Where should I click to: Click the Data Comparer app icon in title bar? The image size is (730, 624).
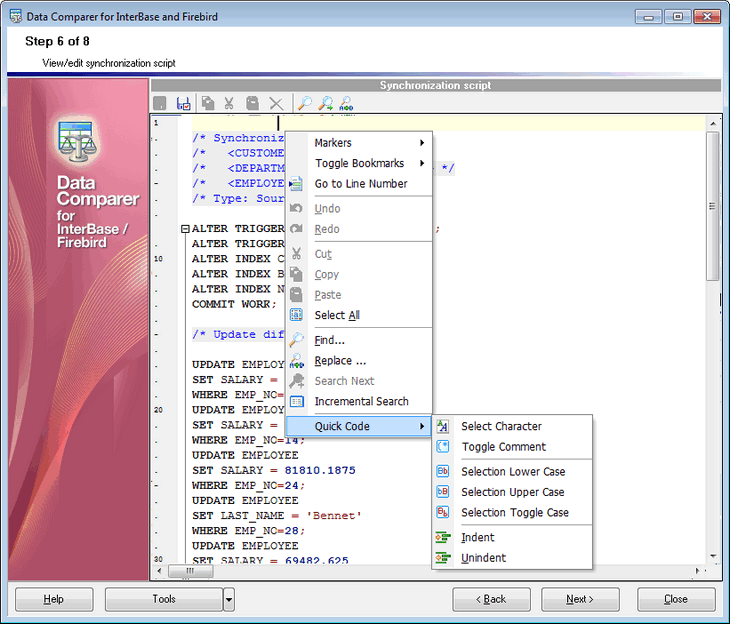pos(16,16)
